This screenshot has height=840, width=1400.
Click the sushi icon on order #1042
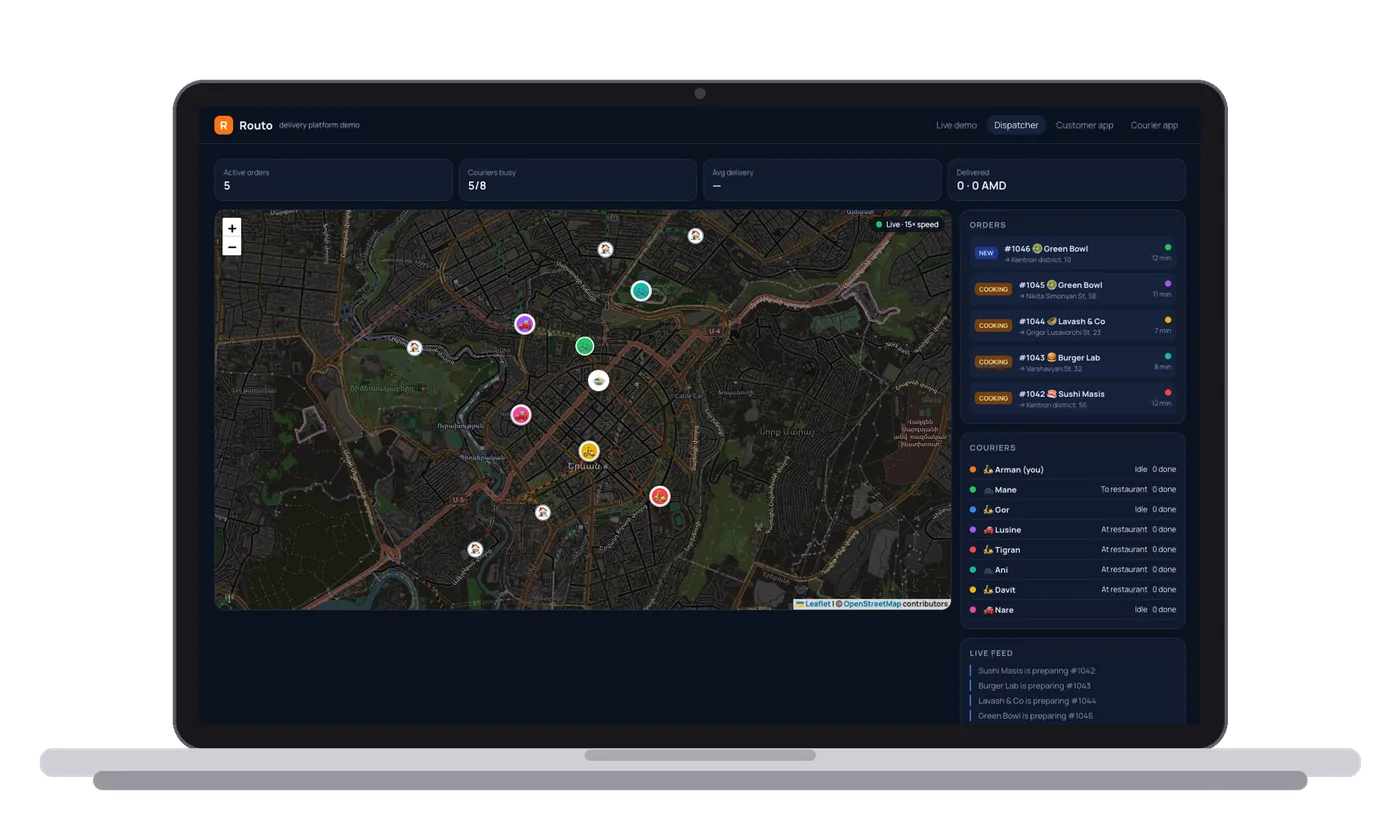click(1052, 394)
